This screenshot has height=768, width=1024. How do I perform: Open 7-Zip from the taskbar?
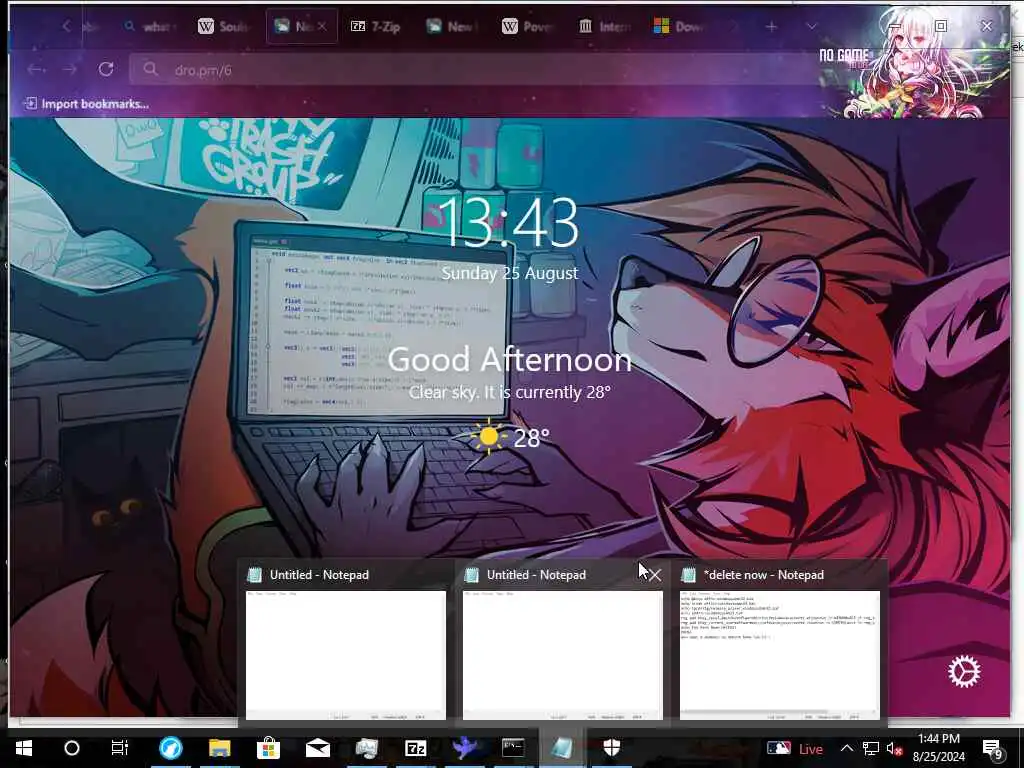pyautogui.click(x=415, y=748)
